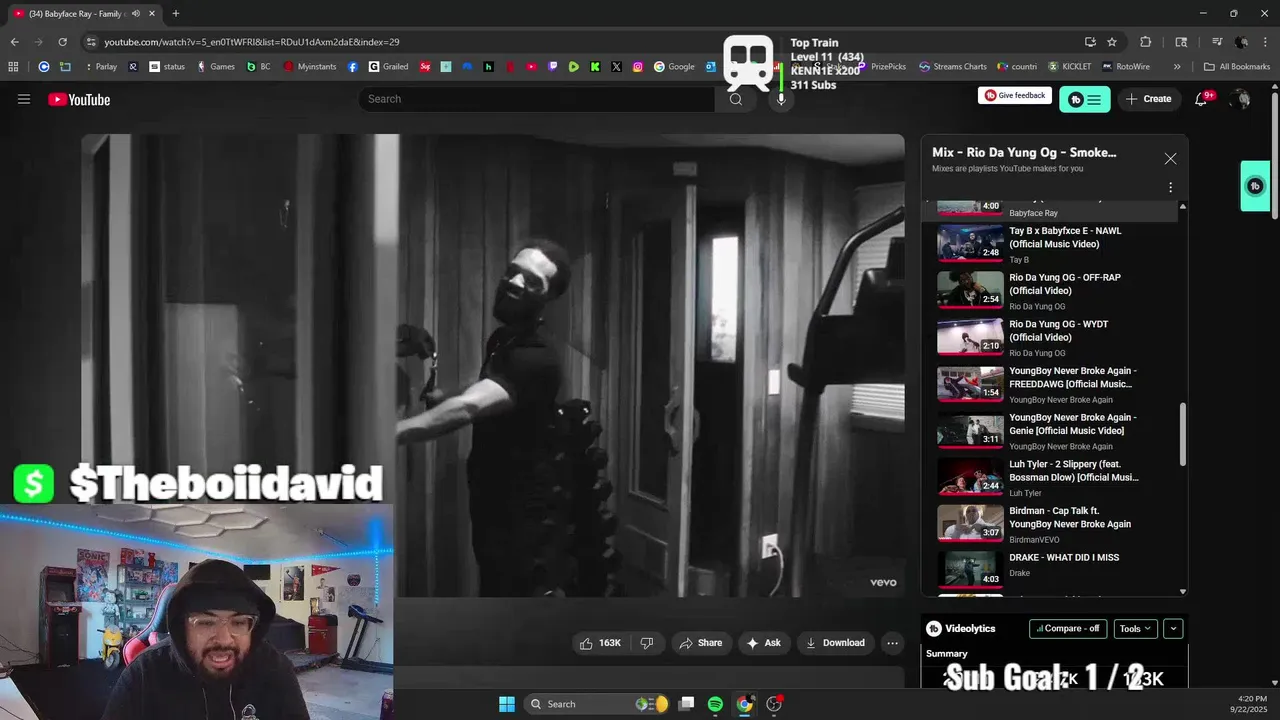
Task: Show more bookmarks with the double chevron
Action: (x=1177, y=67)
